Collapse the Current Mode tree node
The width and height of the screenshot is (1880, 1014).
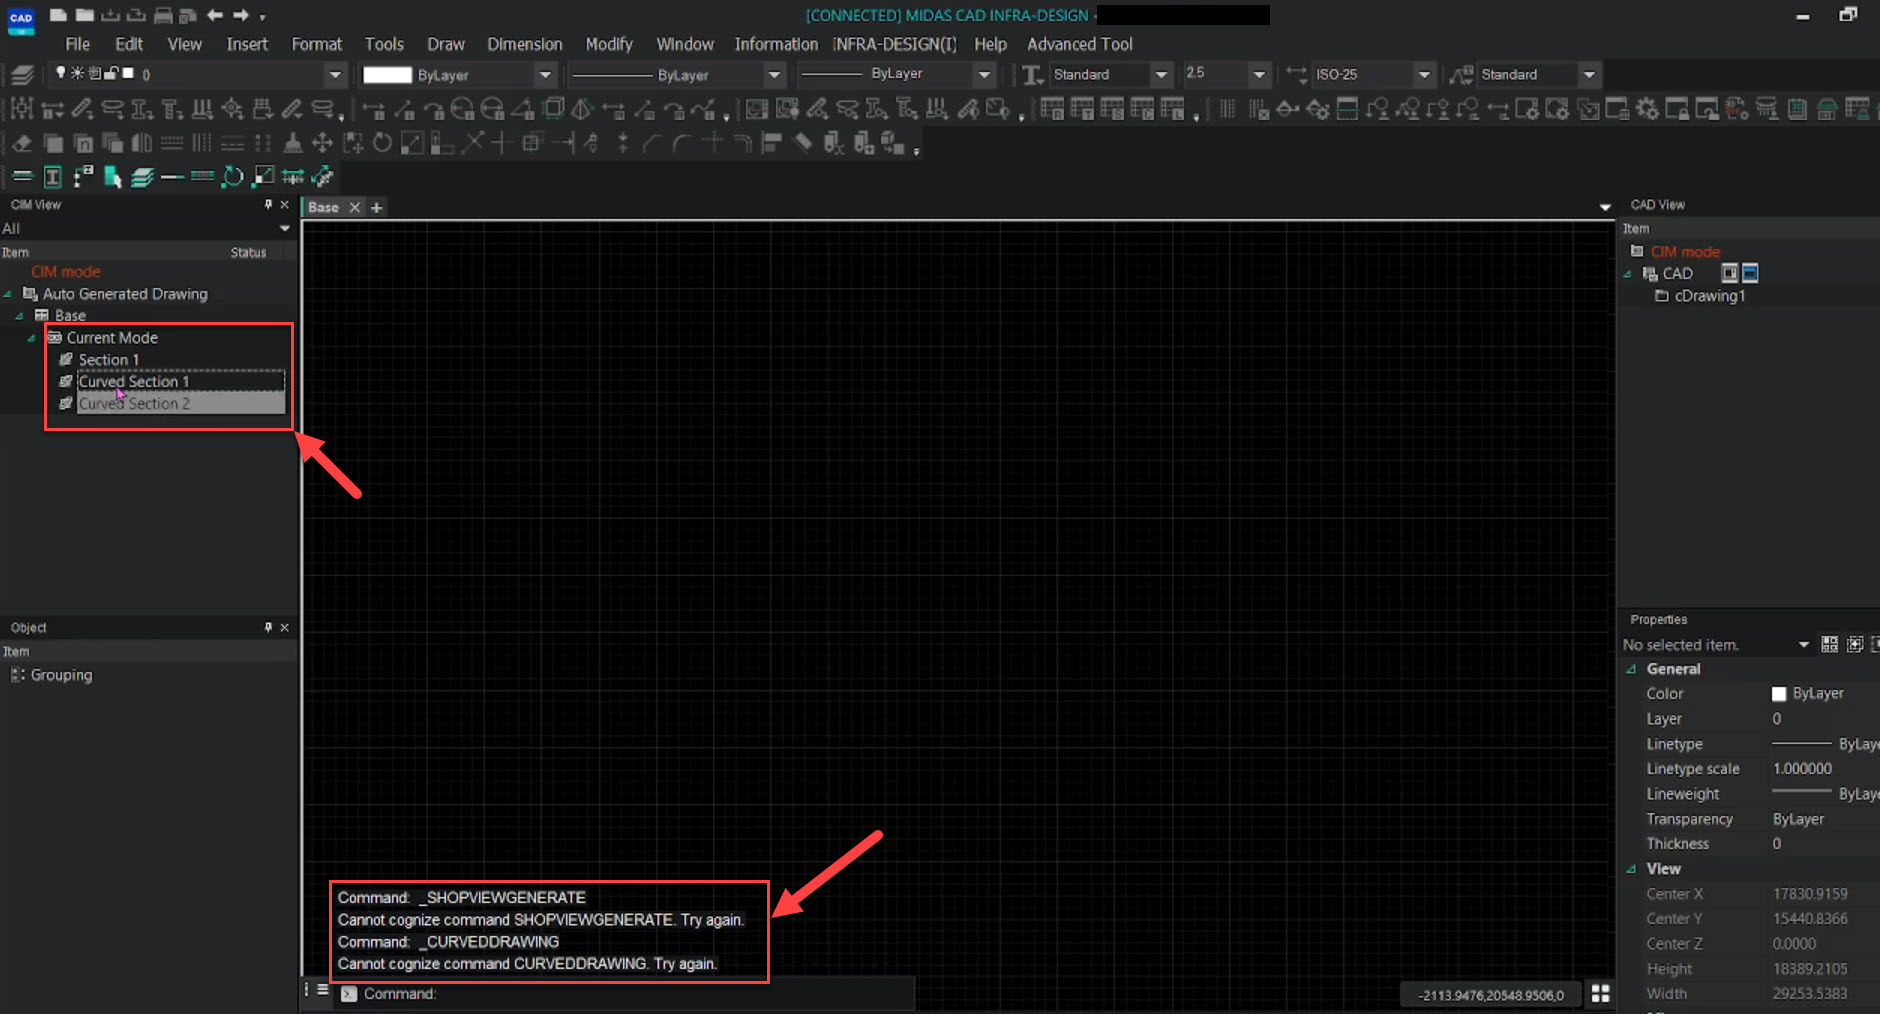click(x=32, y=338)
